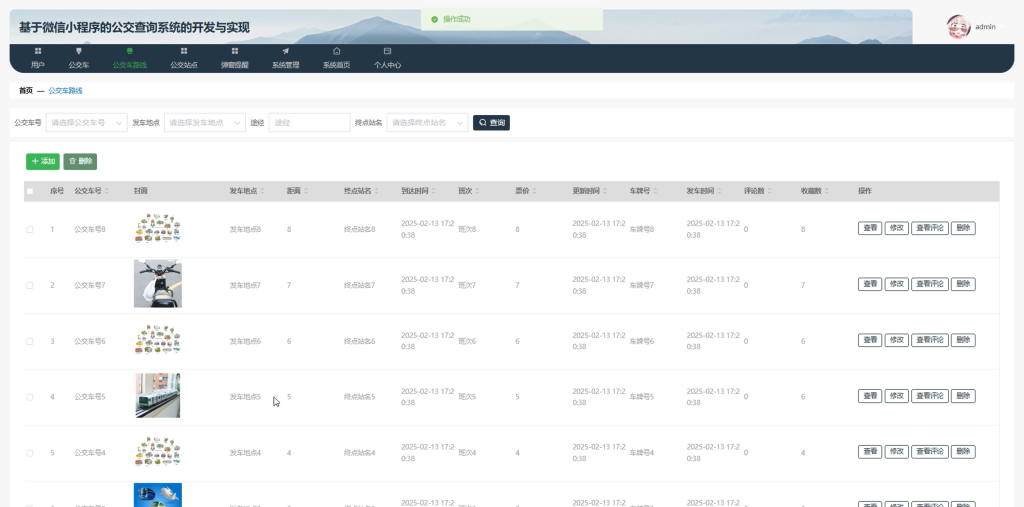Viewport: 1024px width, 507px height.
Task: Click 查看 for 公交车号7
Action: point(870,284)
